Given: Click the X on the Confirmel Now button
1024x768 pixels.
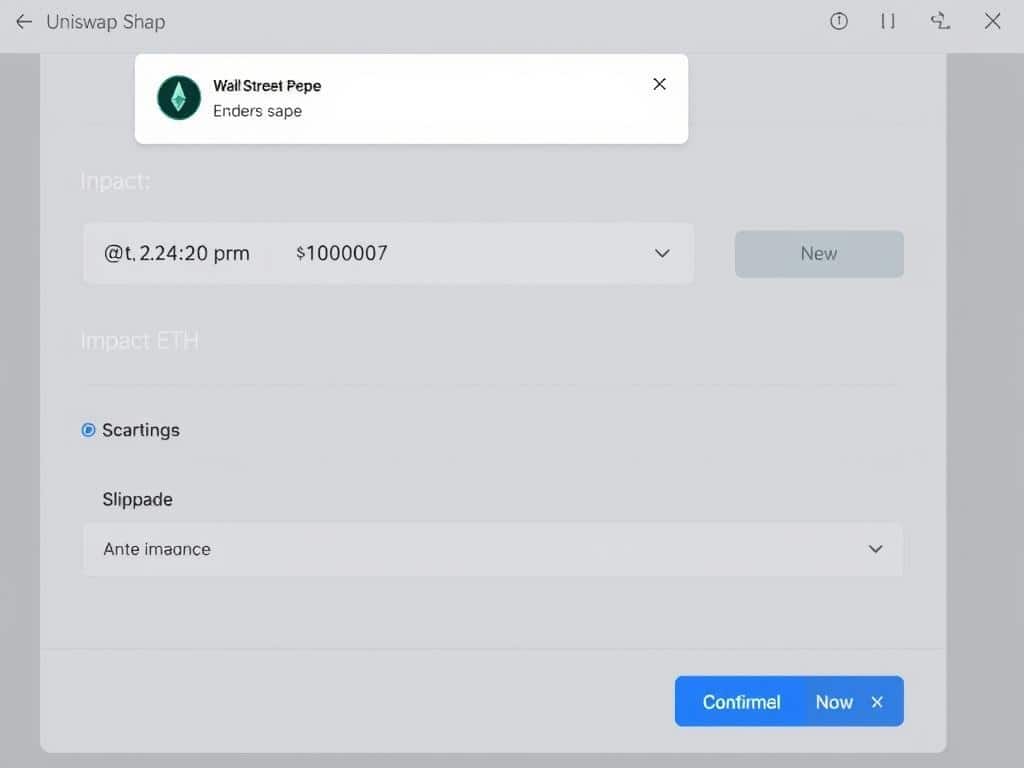Looking at the screenshot, I should [x=877, y=701].
